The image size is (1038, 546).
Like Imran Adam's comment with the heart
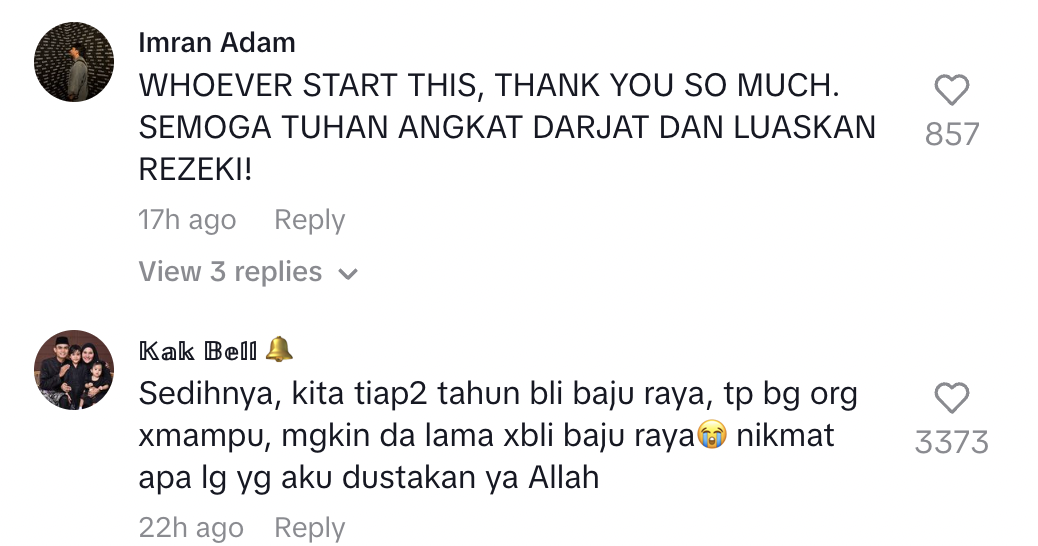coord(951,90)
